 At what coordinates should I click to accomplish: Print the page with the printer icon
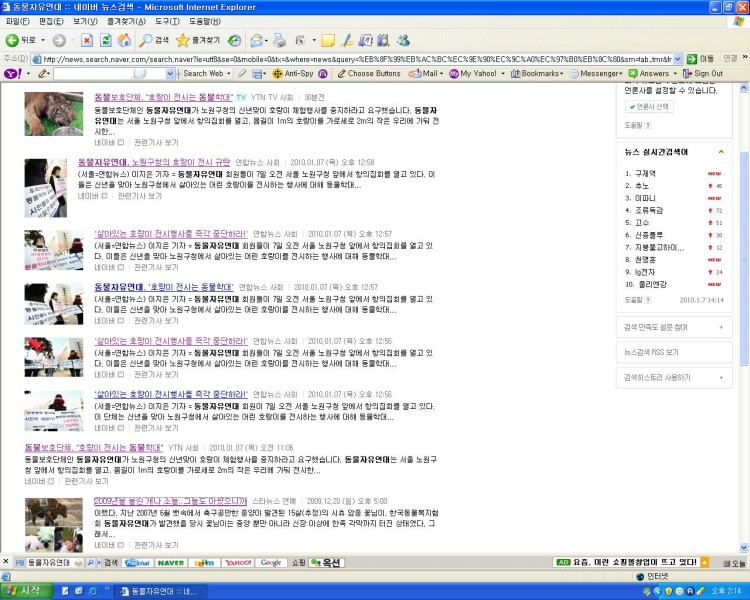(x=279, y=41)
